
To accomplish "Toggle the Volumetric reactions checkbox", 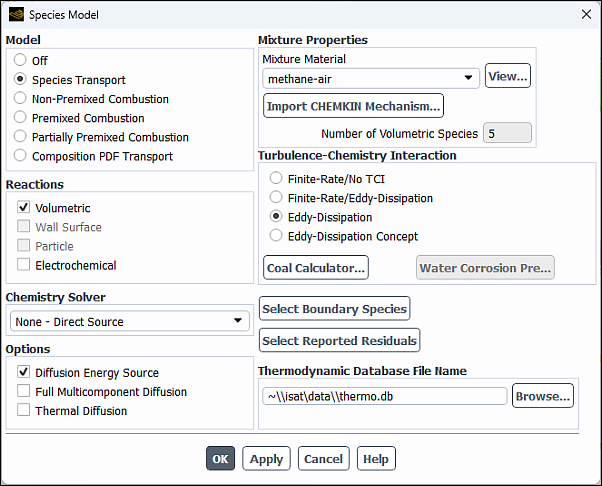I will [24, 208].
